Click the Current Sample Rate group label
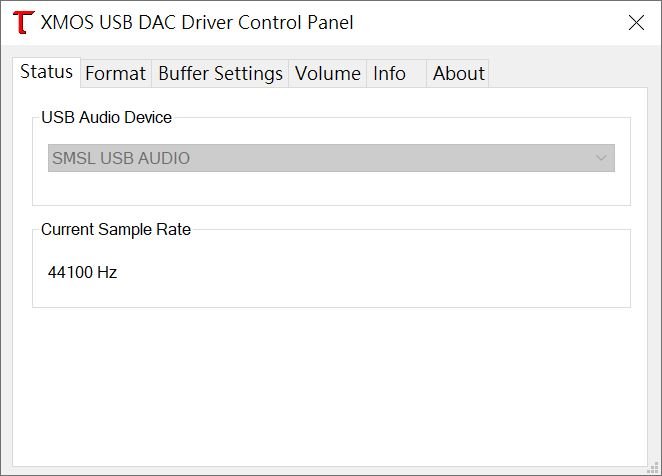The width and height of the screenshot is (662, 476). coord(115,230)
